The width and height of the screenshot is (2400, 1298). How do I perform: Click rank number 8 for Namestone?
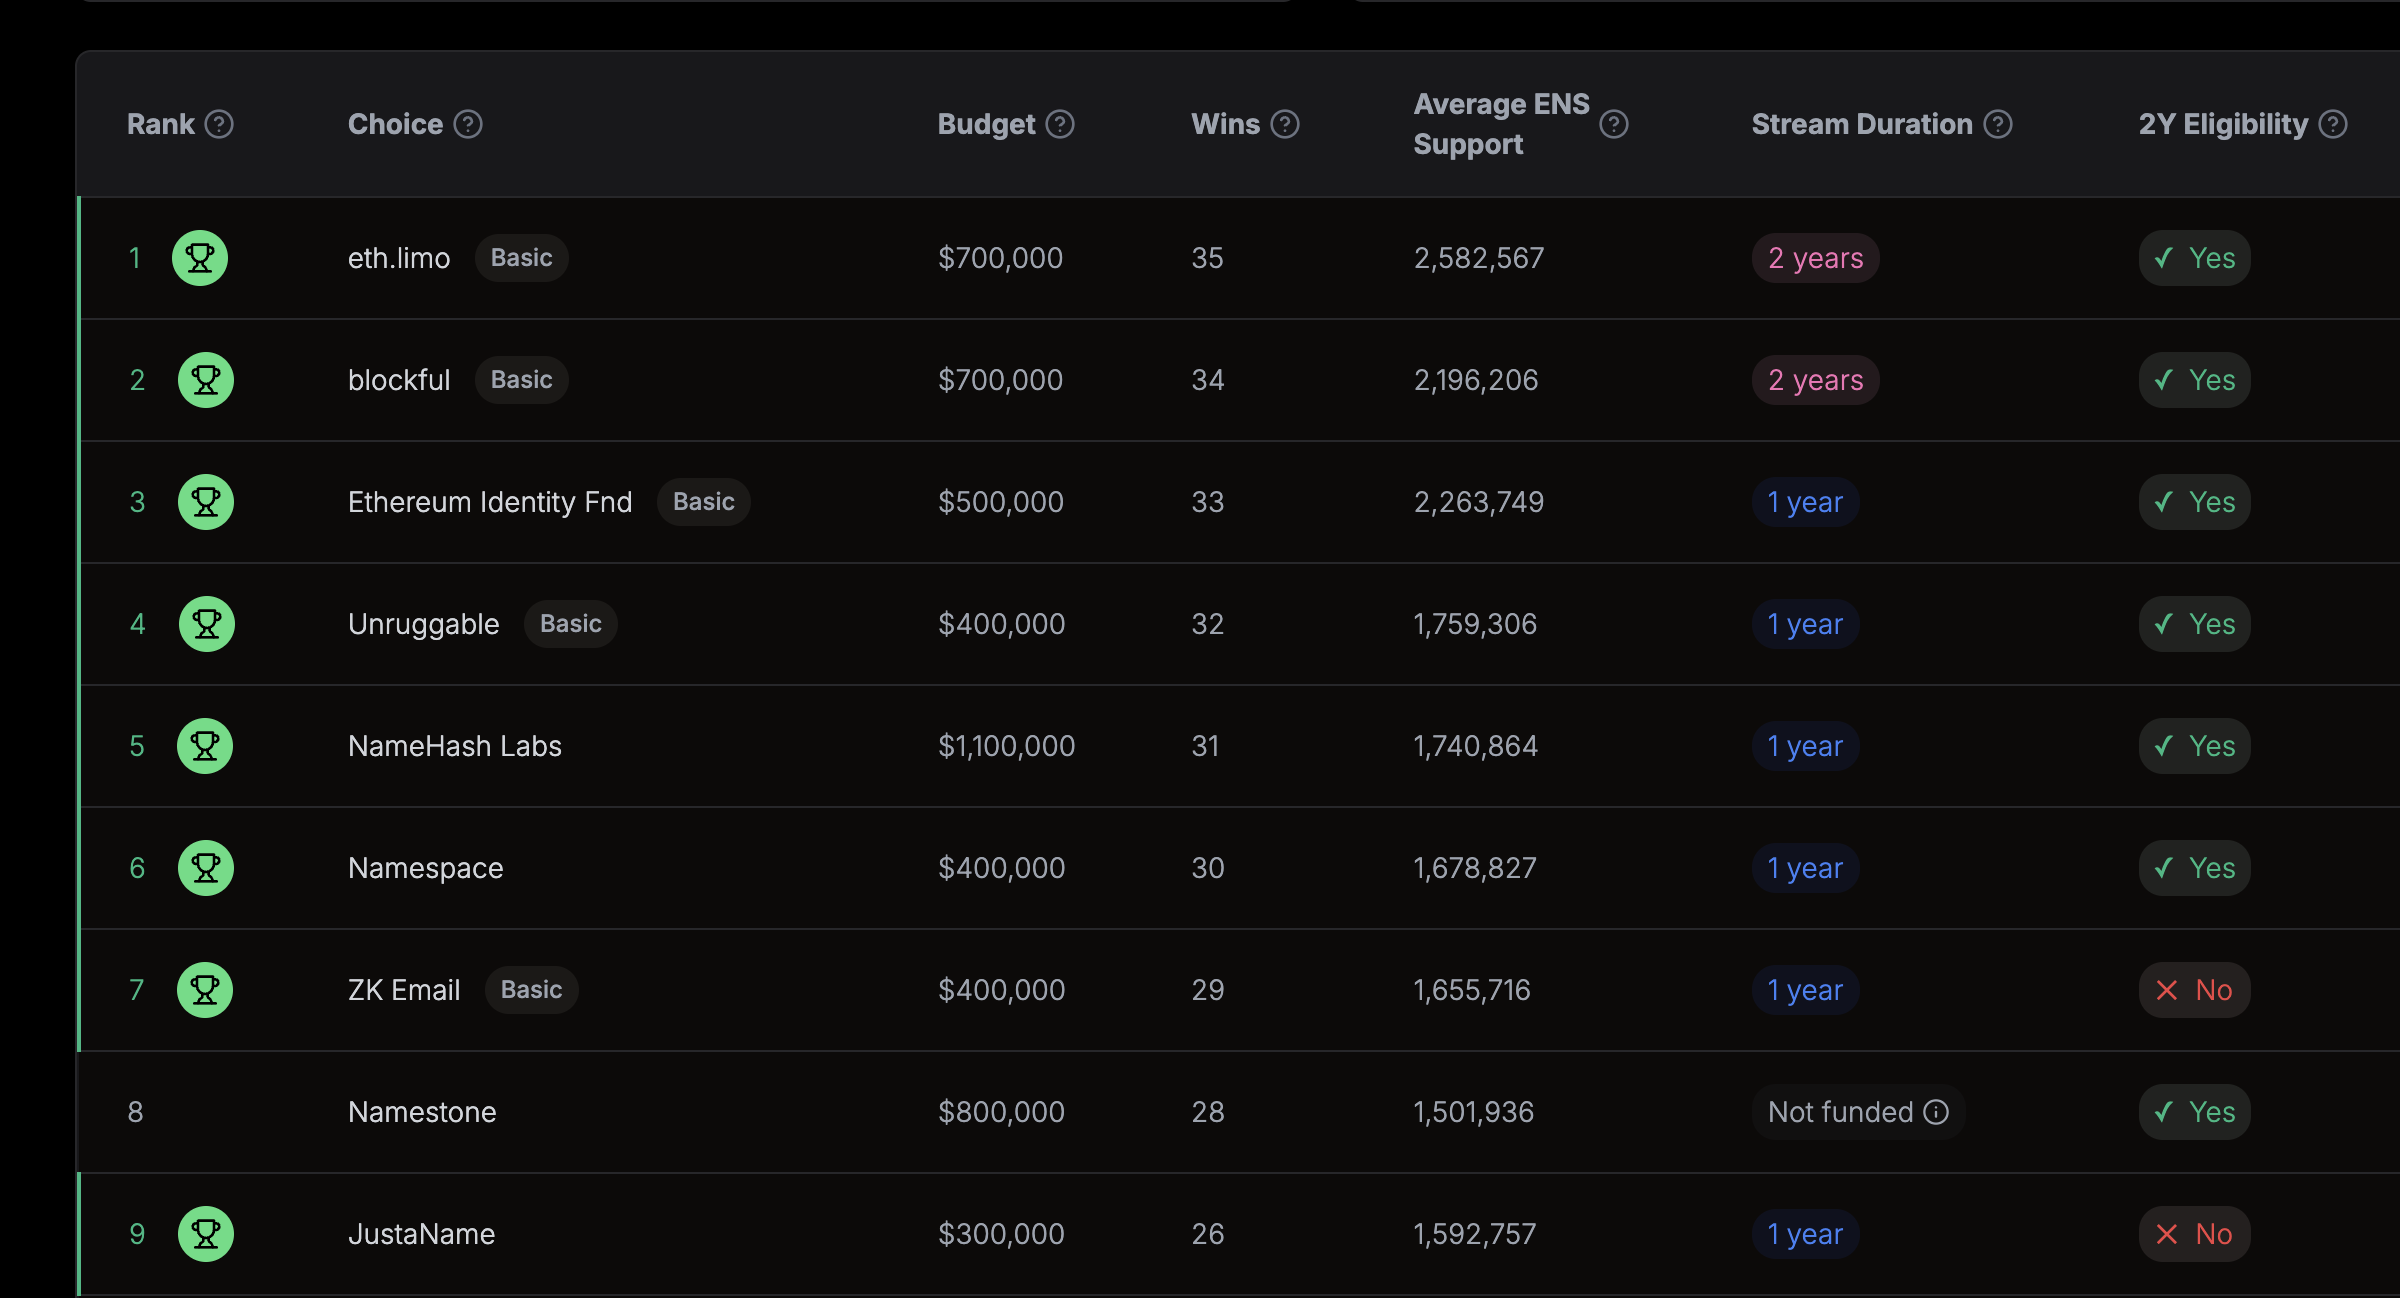coord(136,1112)
